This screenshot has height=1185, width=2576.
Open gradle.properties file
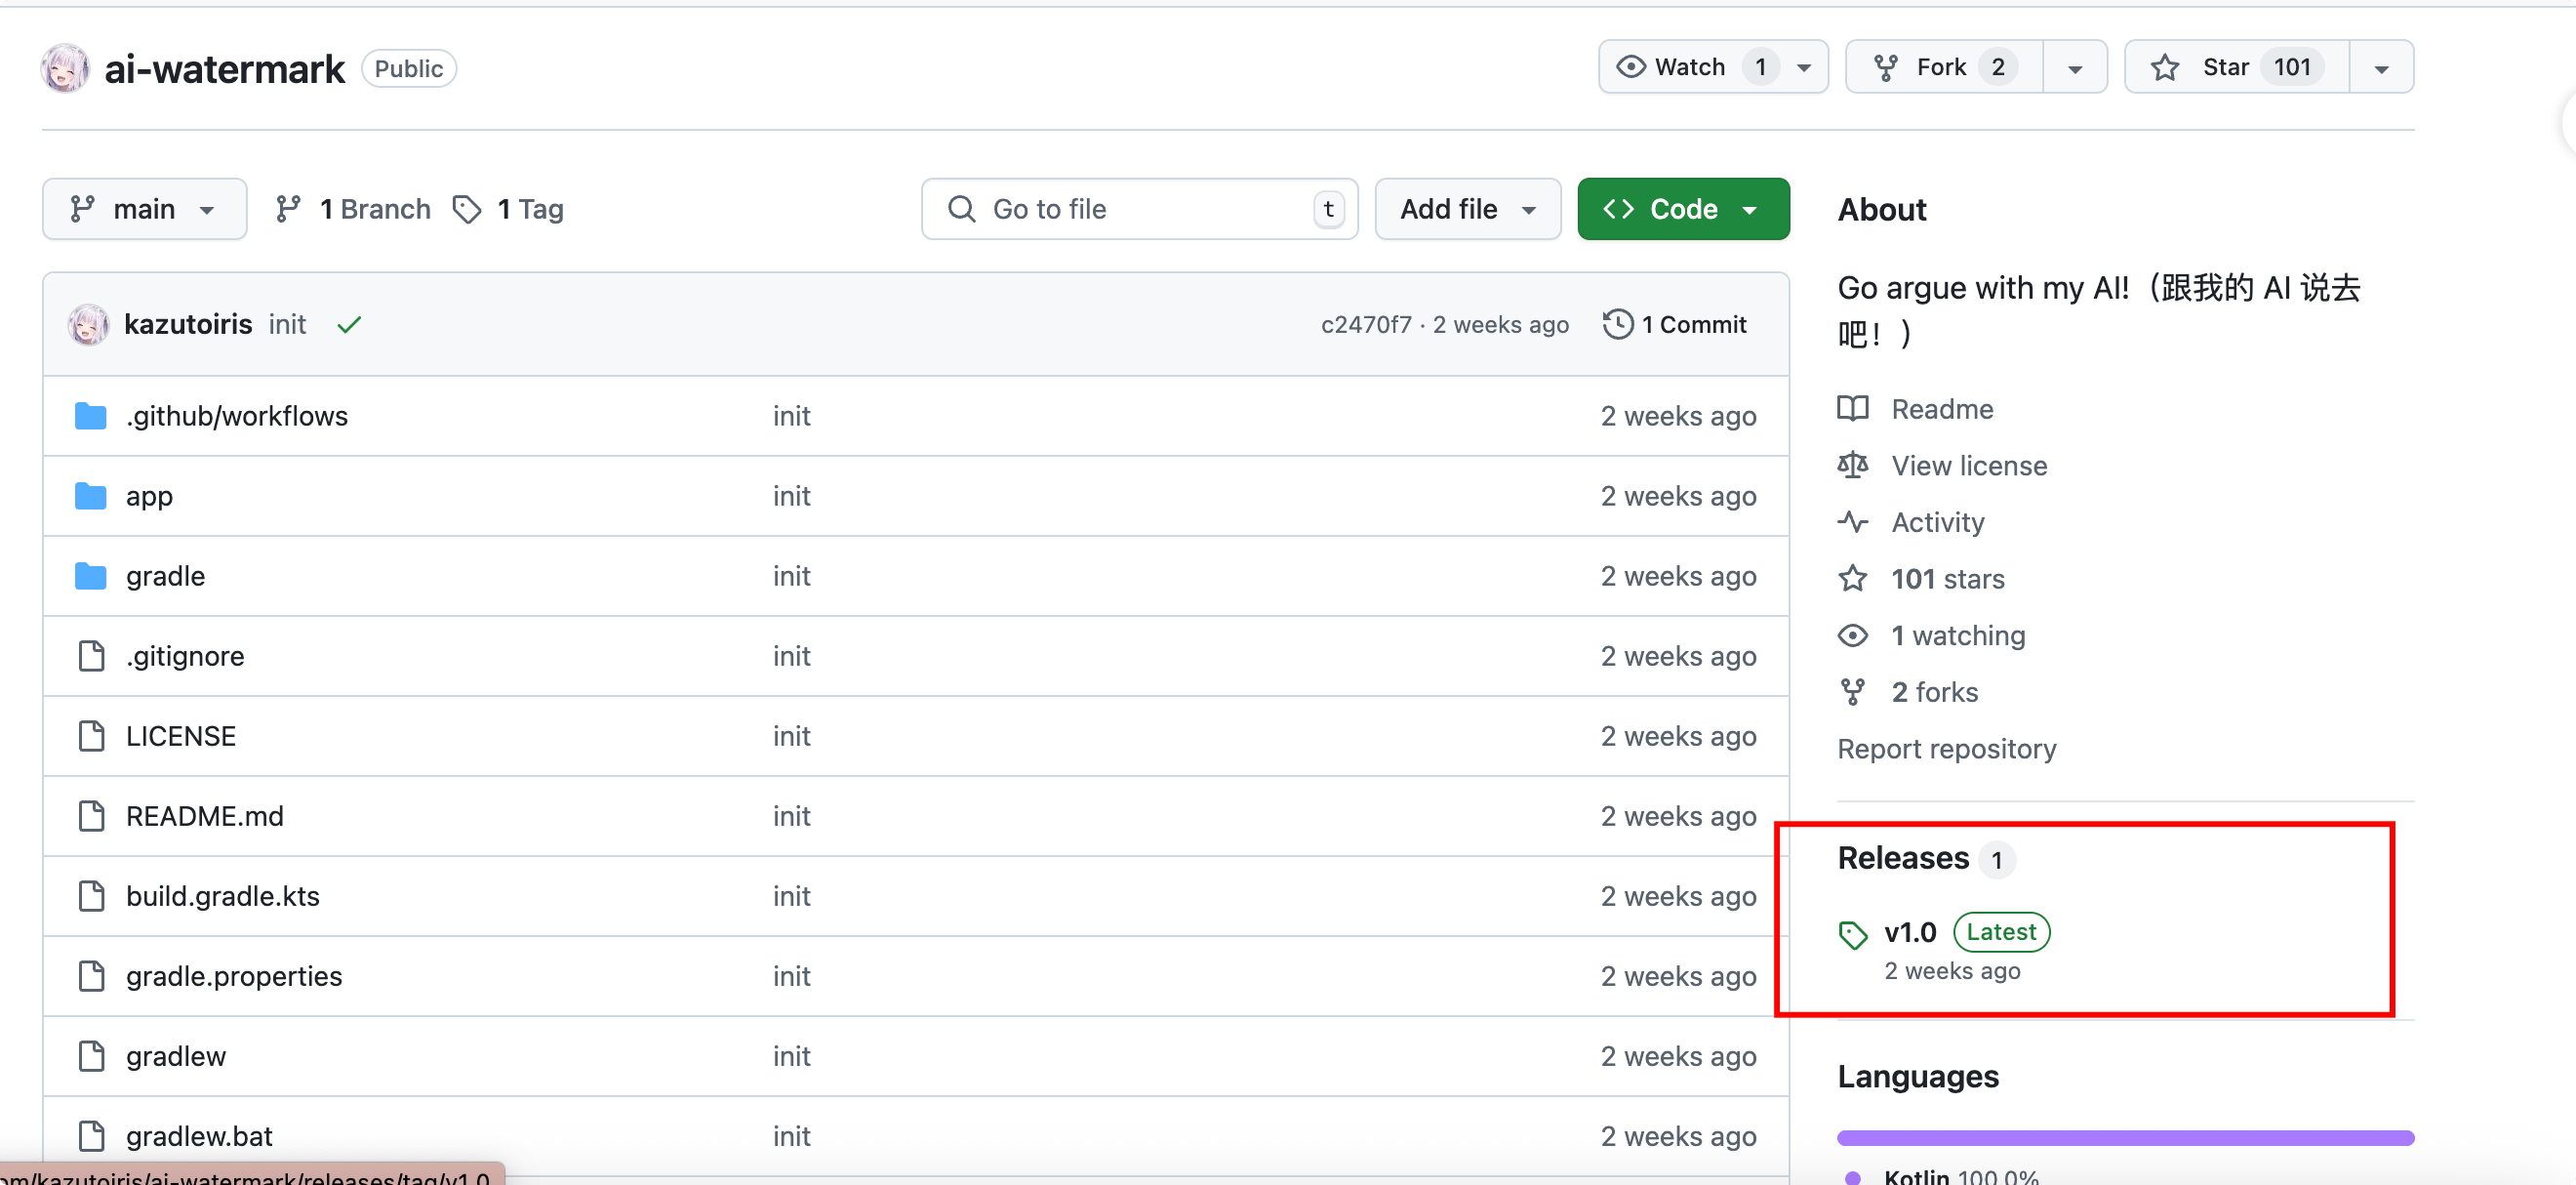[234, 976]
